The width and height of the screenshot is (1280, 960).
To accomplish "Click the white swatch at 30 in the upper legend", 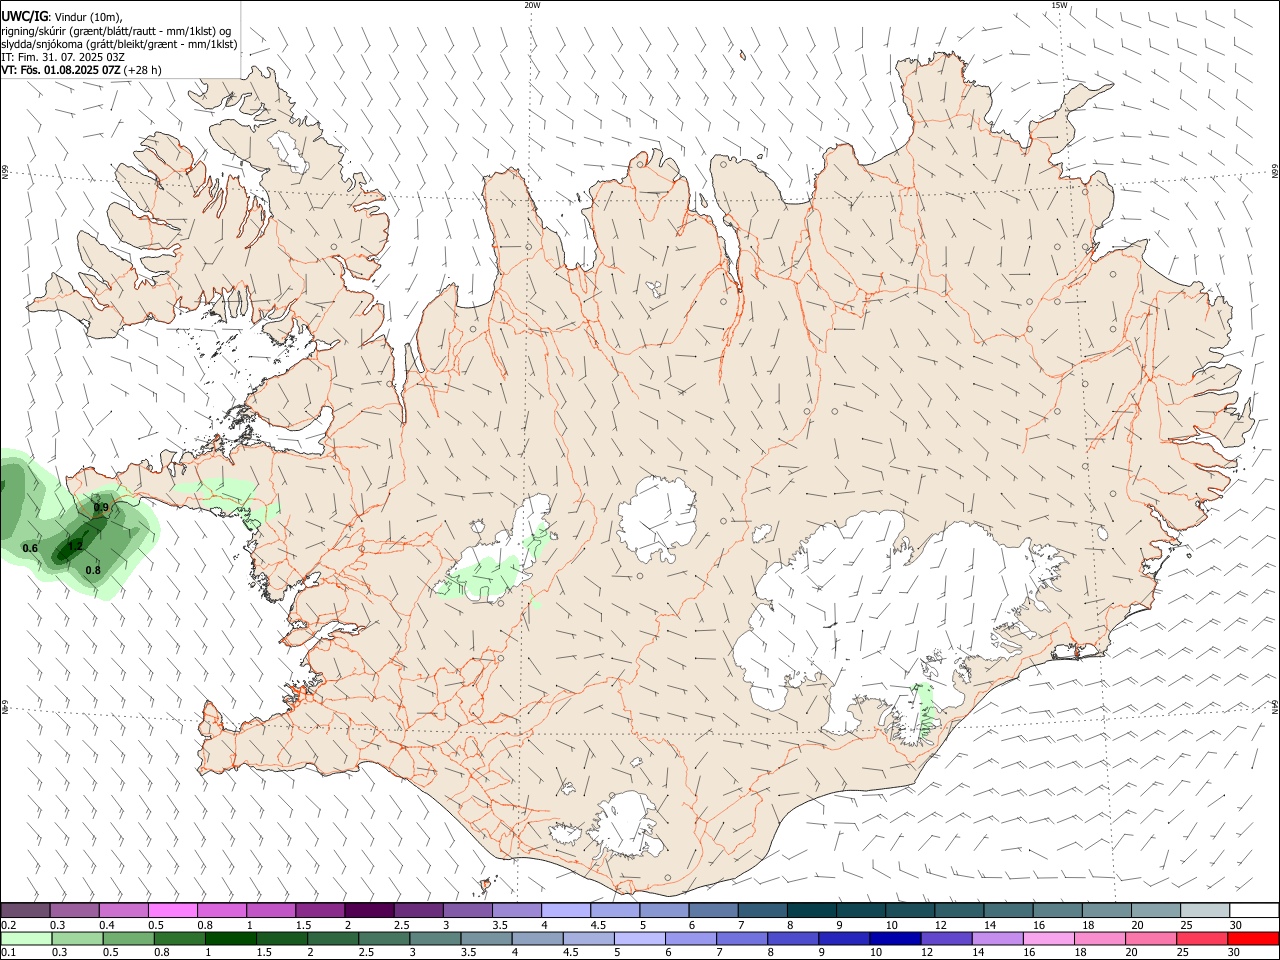I will tap(1254, 910).
